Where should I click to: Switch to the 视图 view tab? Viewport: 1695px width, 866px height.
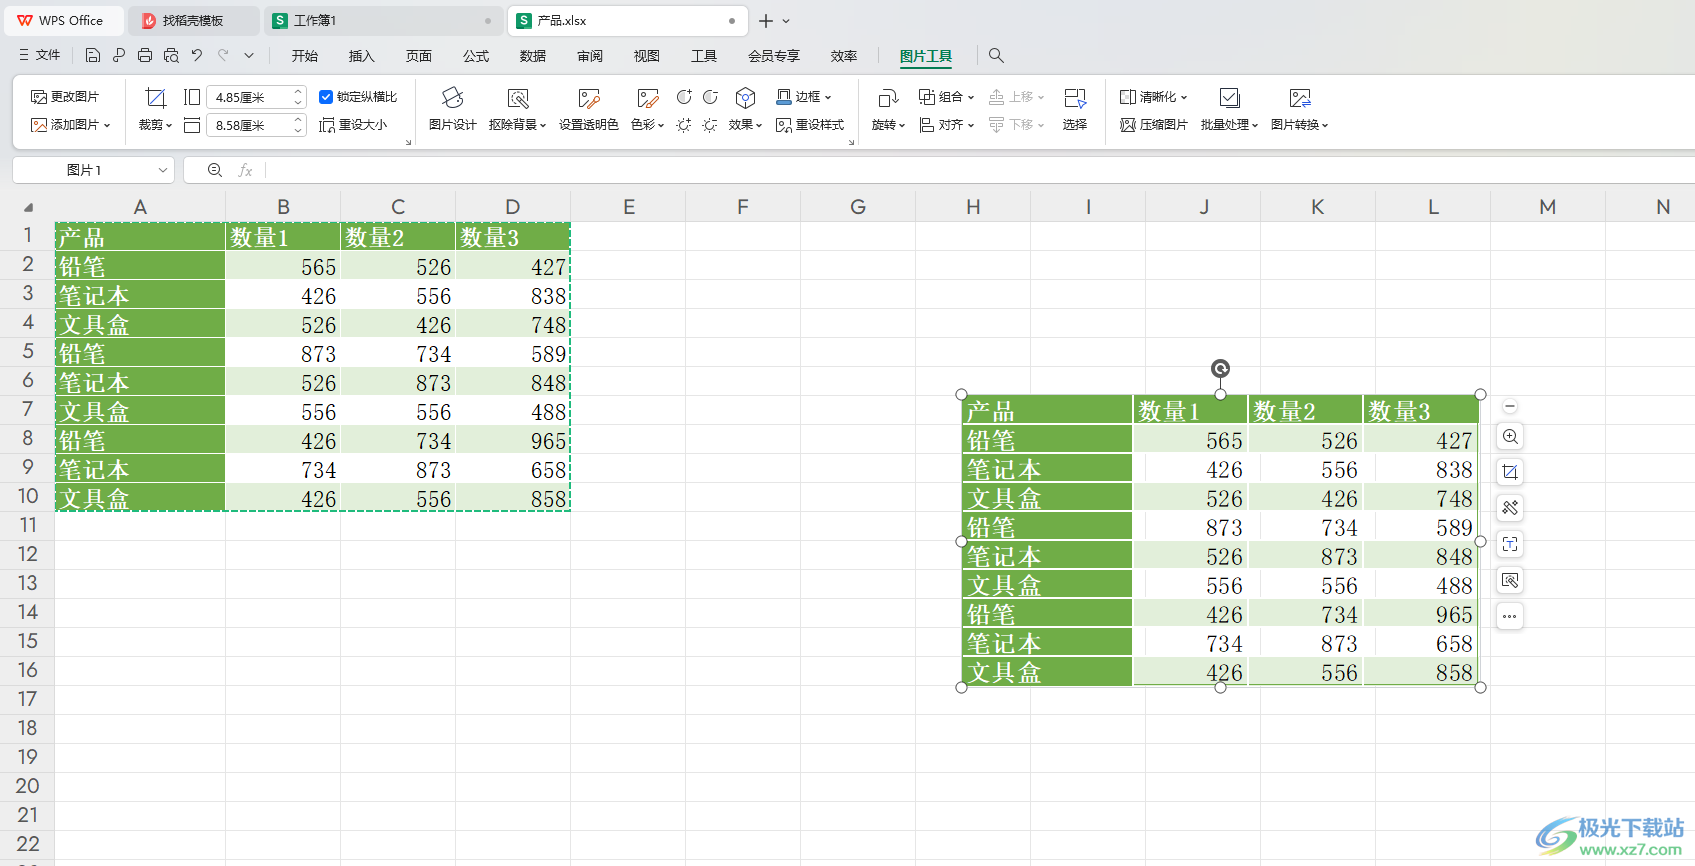pyautogui.click(x=647, y=56)
